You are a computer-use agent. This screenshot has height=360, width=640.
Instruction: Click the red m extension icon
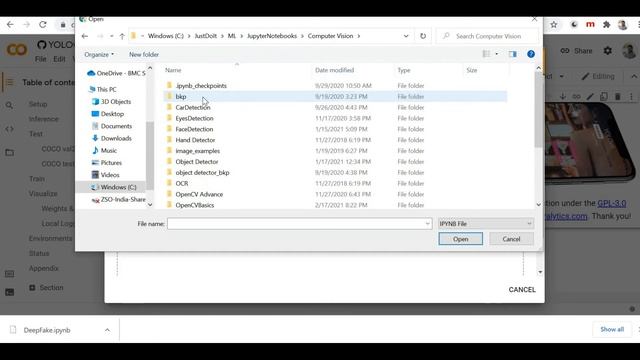(x=590, y=24)
